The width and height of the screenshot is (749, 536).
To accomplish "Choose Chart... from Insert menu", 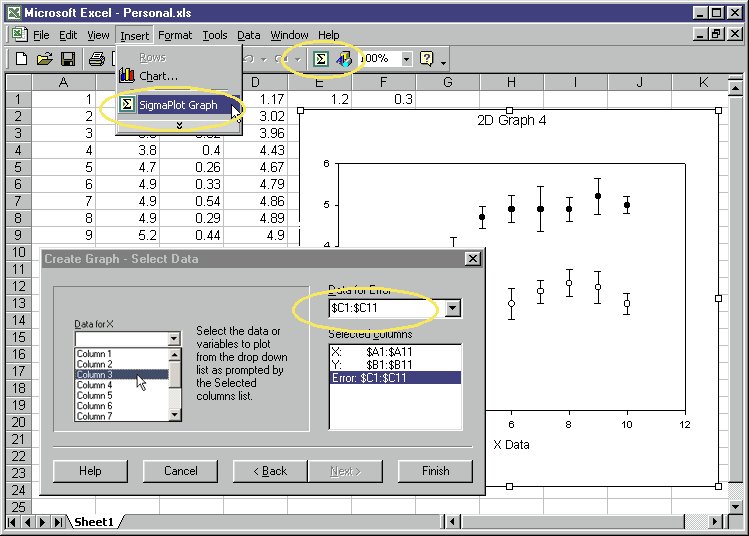I will click(x=158, y=76).
